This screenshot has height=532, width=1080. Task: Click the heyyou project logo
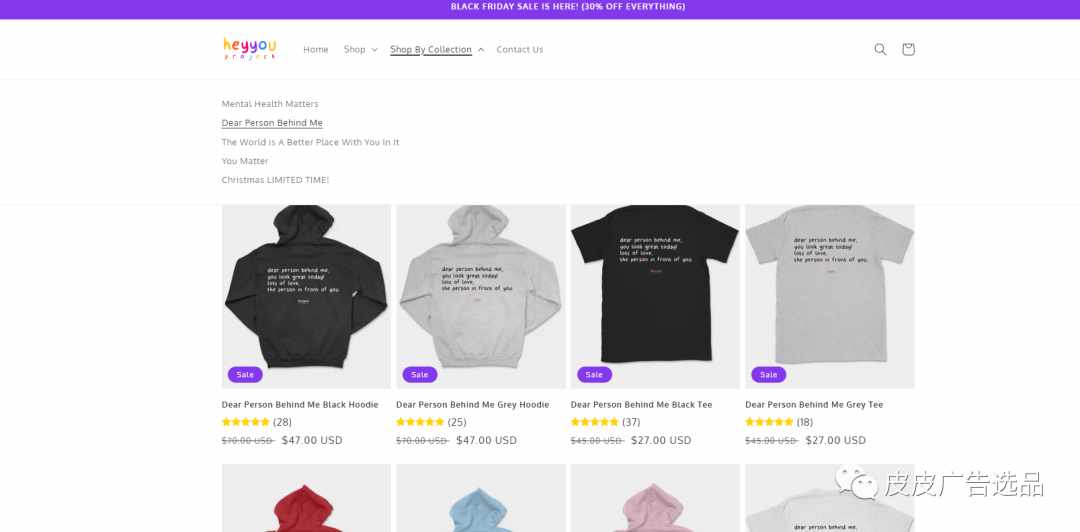[x=249, y=48]
